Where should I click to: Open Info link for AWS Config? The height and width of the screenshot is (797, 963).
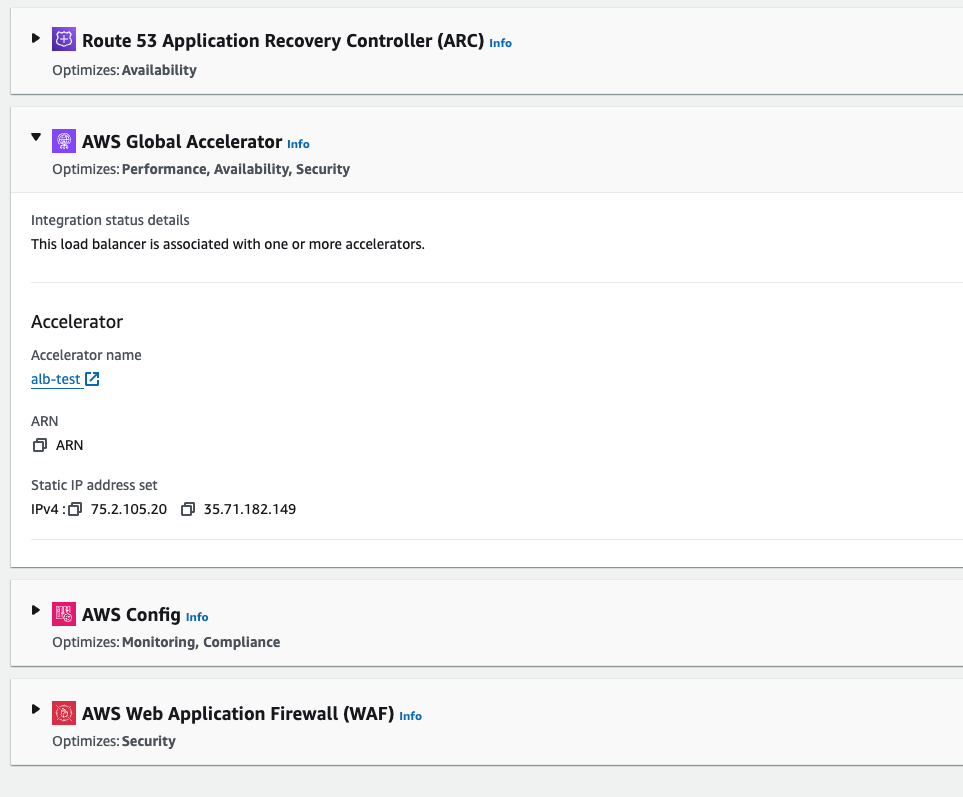(197, 617)
